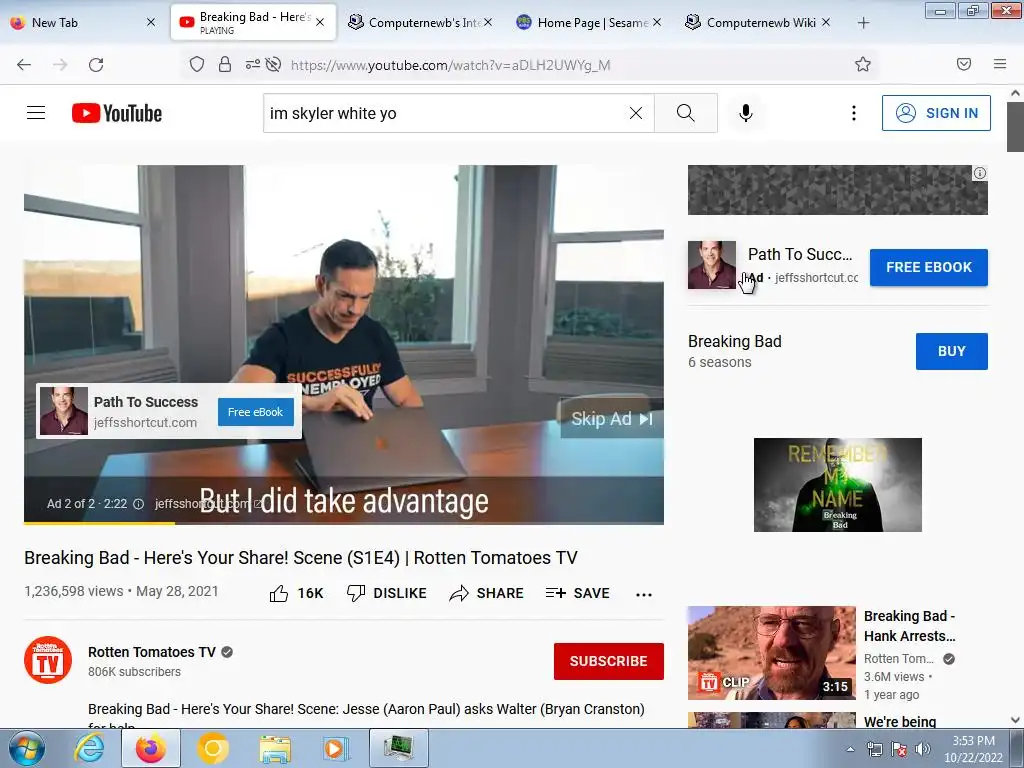1024x768 pixels.
Task: Start voice search with the microphone icon
Action: click(x=745, y=113)
